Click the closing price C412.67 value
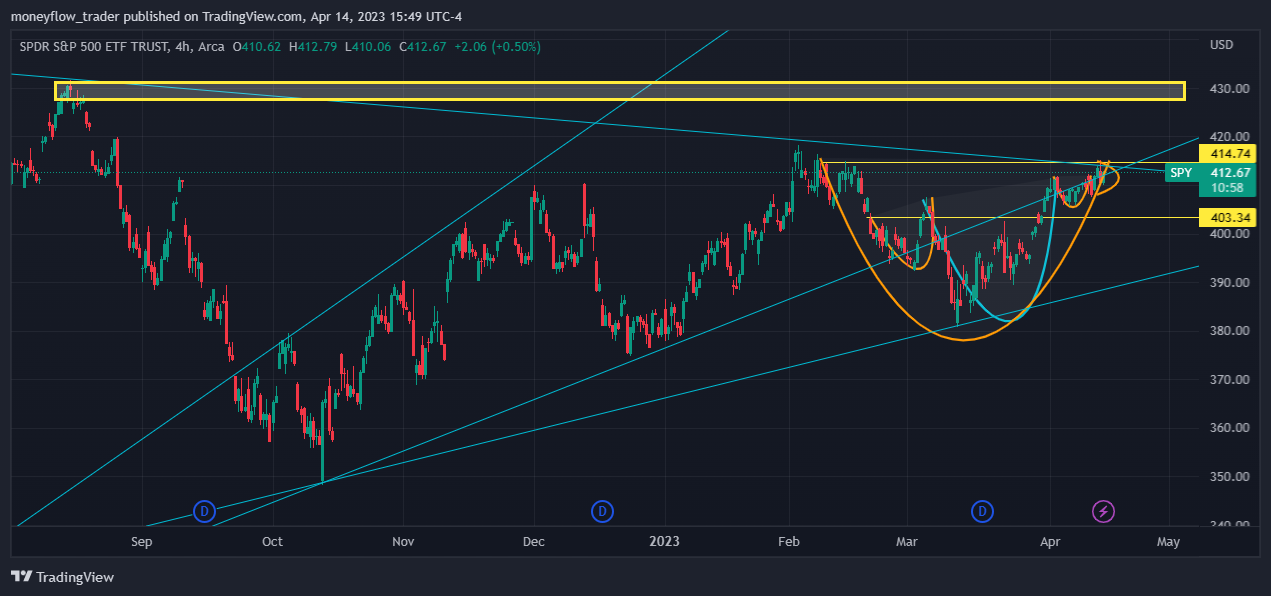The image size is (1271, 596). click(425, 46)
